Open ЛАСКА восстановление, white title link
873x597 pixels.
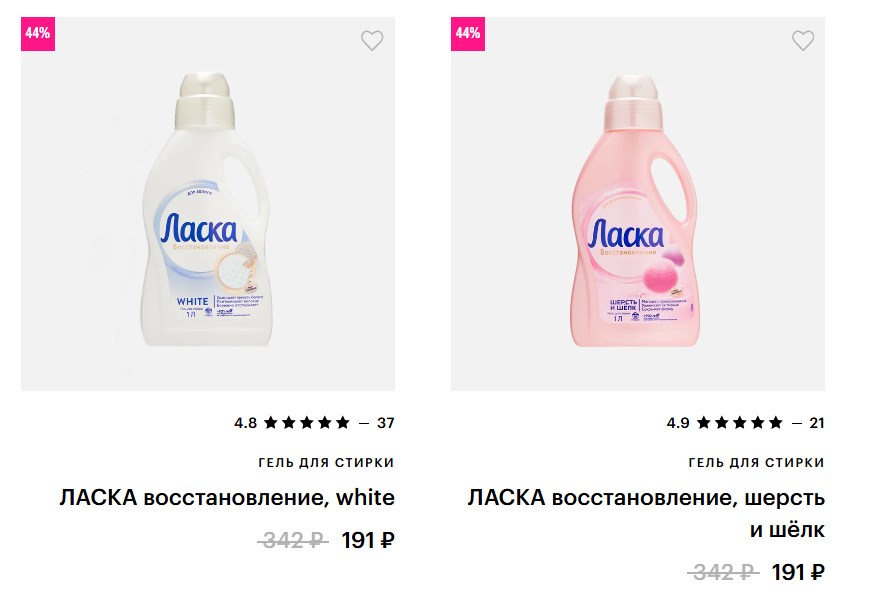pyautogui.click(x=227, y=497)
